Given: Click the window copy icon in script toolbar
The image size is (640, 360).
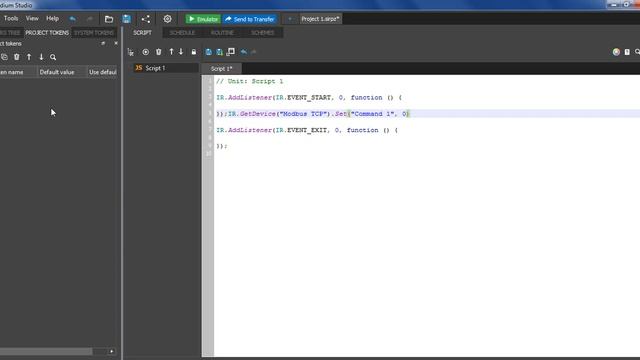Looking at the screenshot, I should [231, 51].
